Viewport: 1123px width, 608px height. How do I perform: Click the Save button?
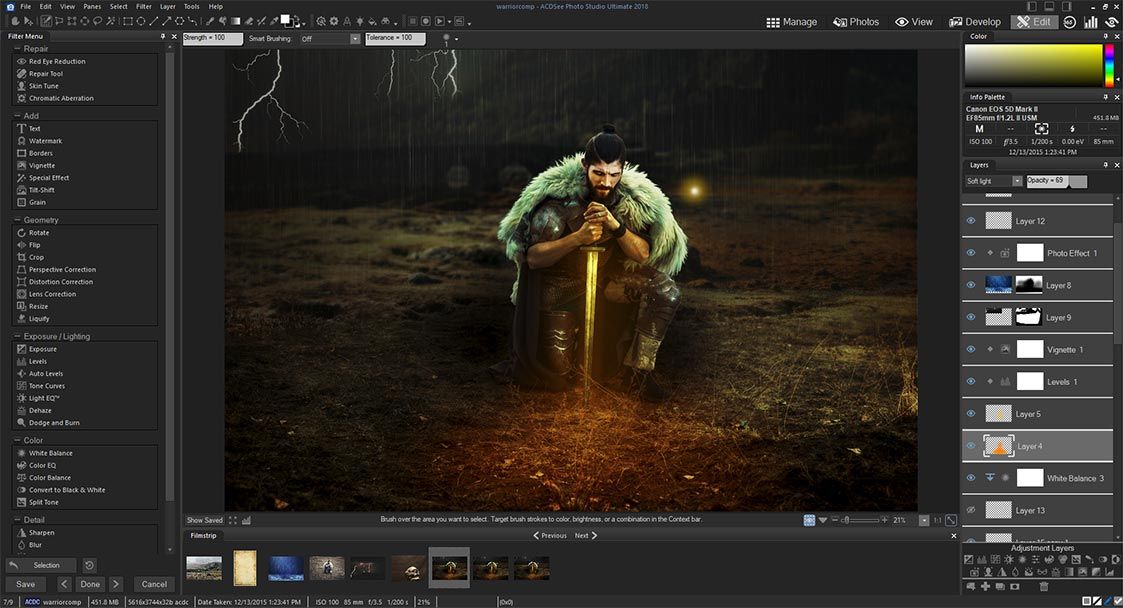(25, 584)
